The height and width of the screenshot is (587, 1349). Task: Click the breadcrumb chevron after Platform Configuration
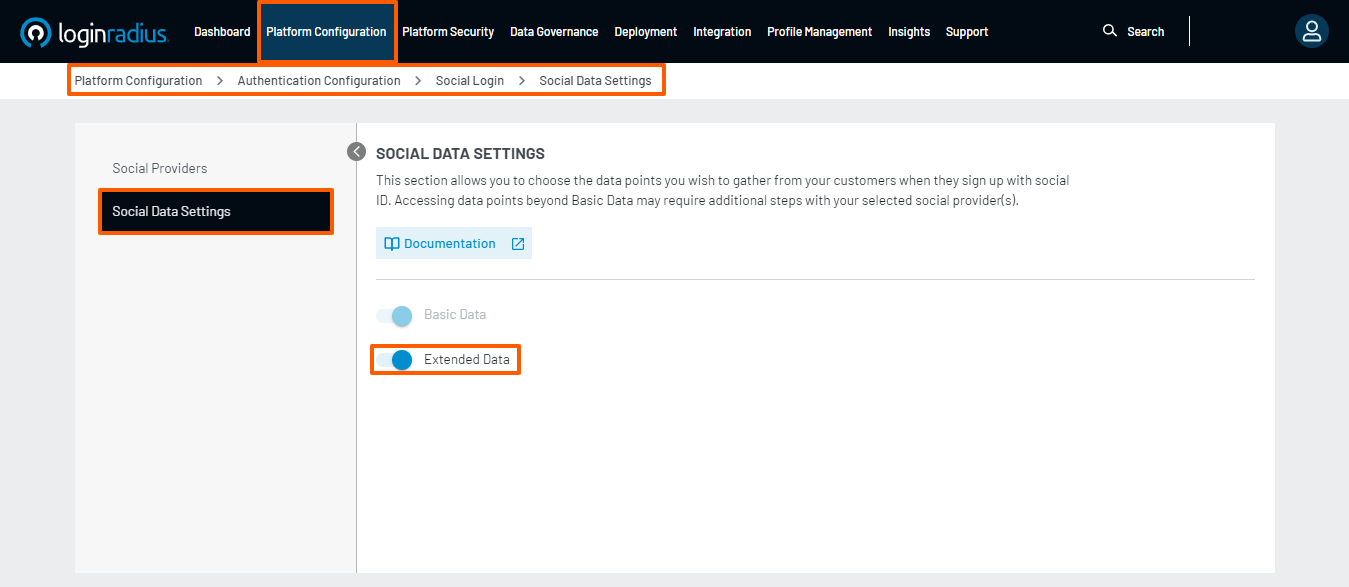coord(220,80)
